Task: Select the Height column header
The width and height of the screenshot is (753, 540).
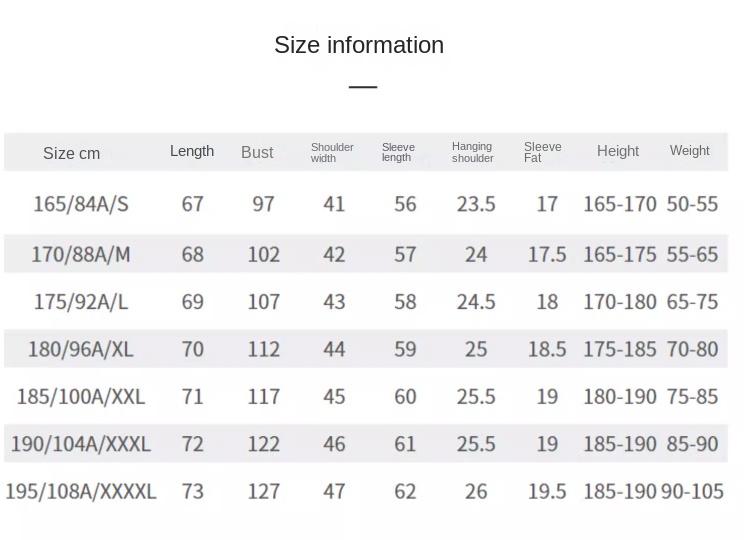Action: [618, 151]
